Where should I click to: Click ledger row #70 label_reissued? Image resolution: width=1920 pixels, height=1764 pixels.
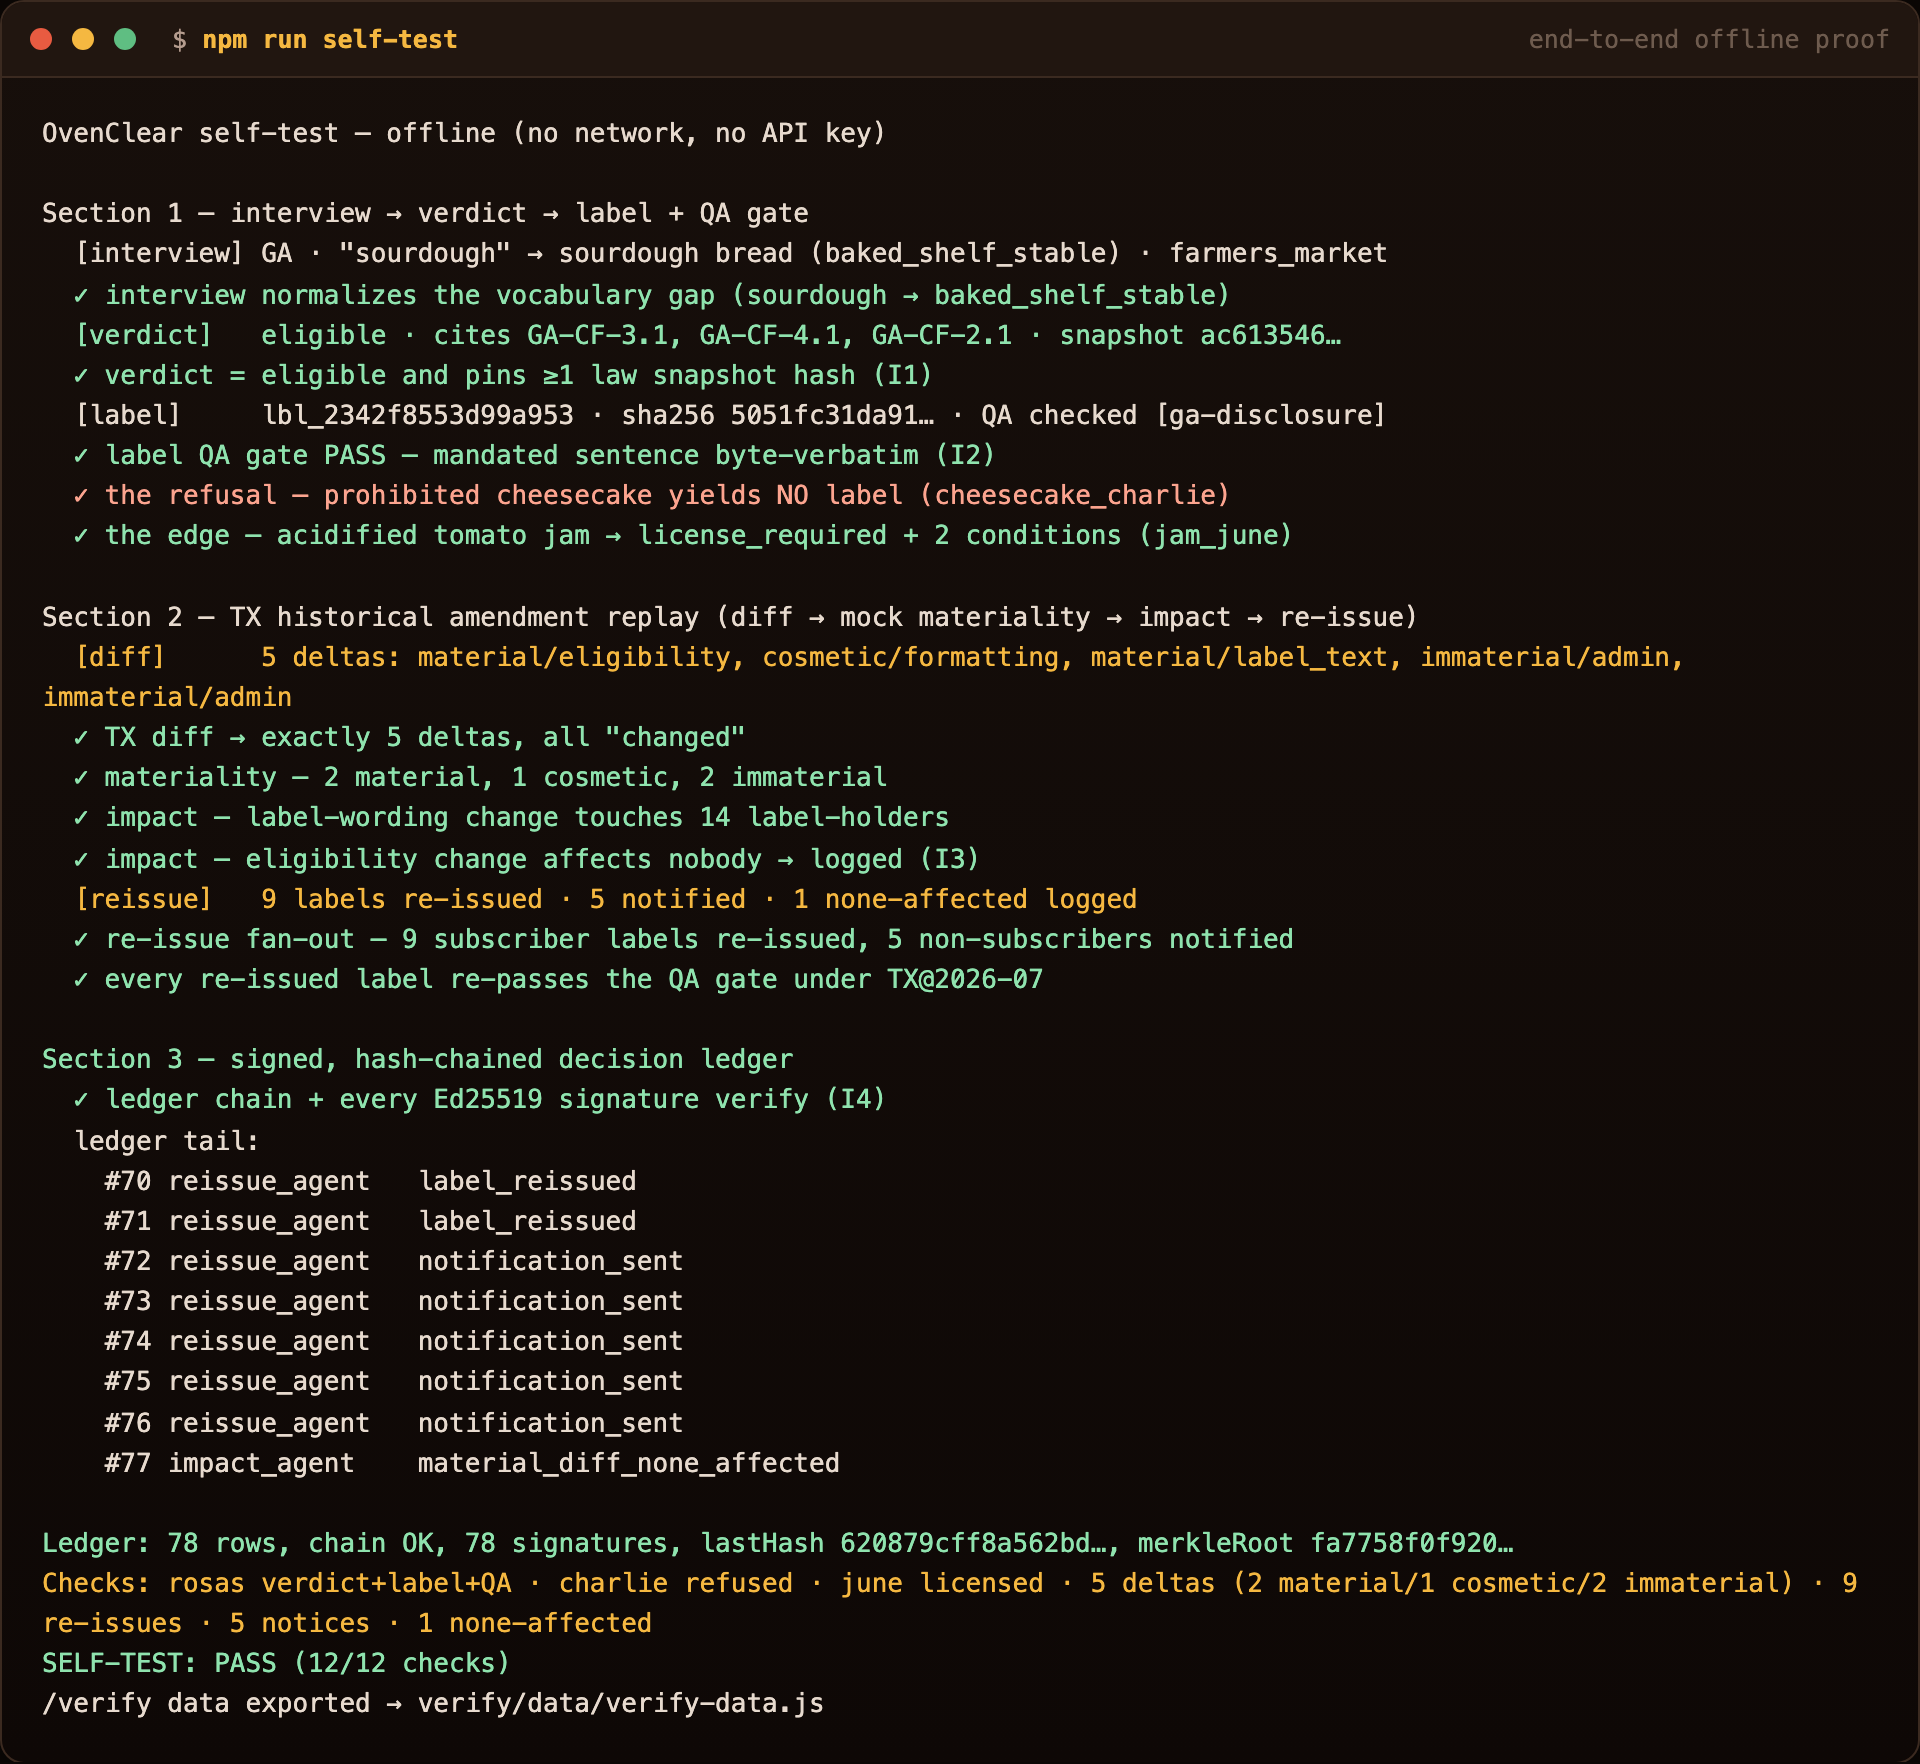[x=370, y=1181]
